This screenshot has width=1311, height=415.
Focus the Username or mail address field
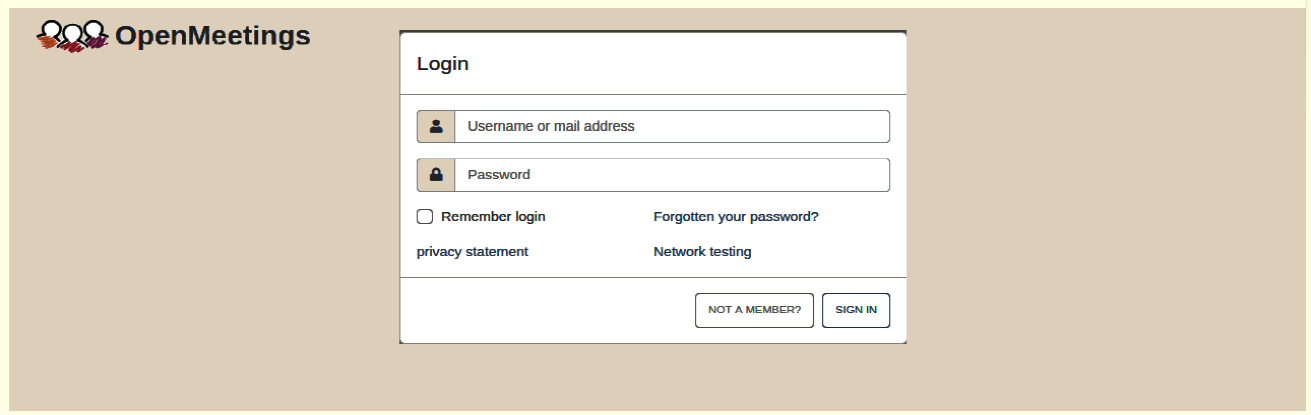(x=671, y=127)
